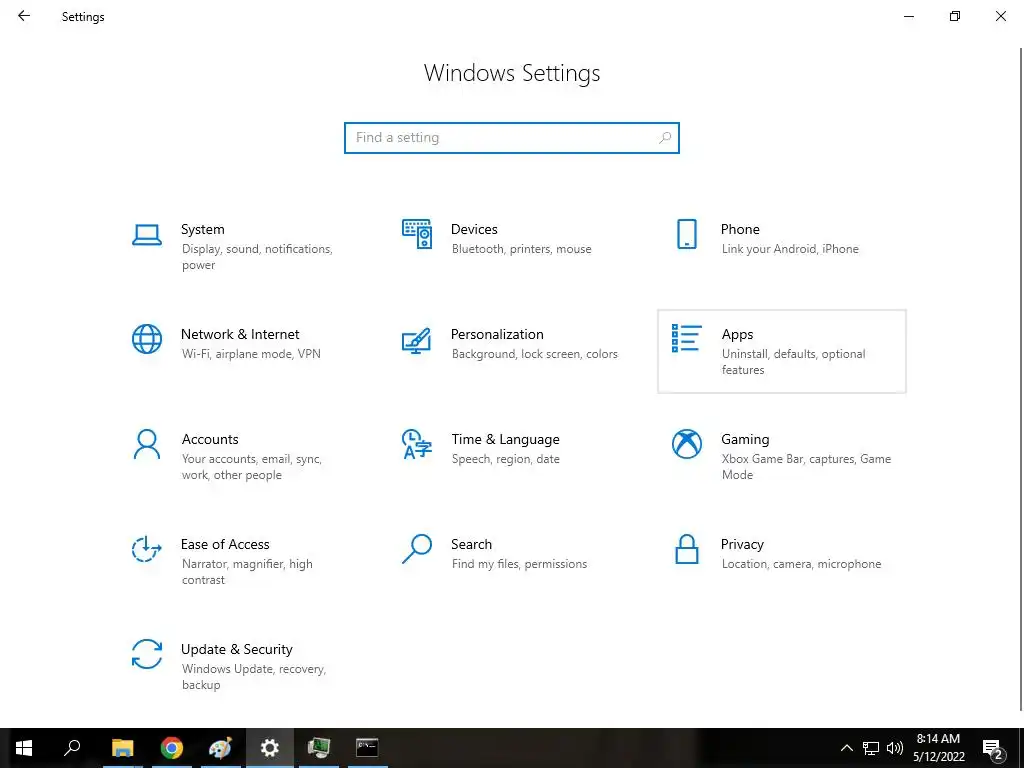The width and height of the screenshot is (1024, 768).
Task: Click the Find a setting search field
Action: point(511,138)
